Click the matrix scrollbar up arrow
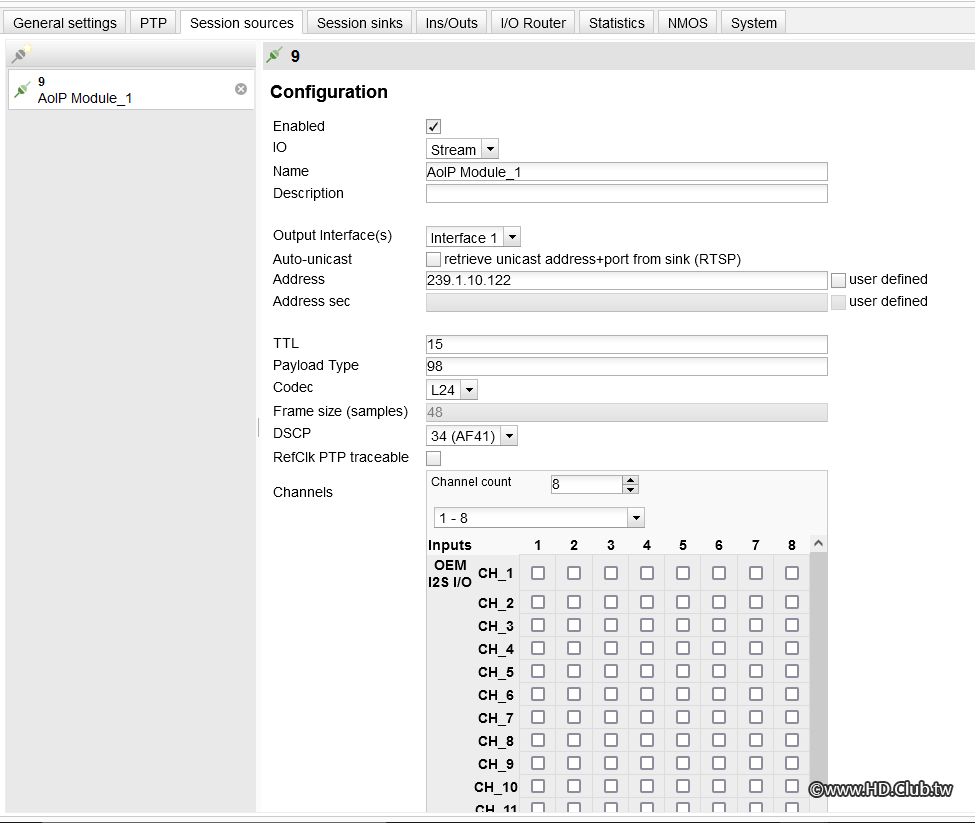This screenshot has width=975, height=823. coord(818,544)
